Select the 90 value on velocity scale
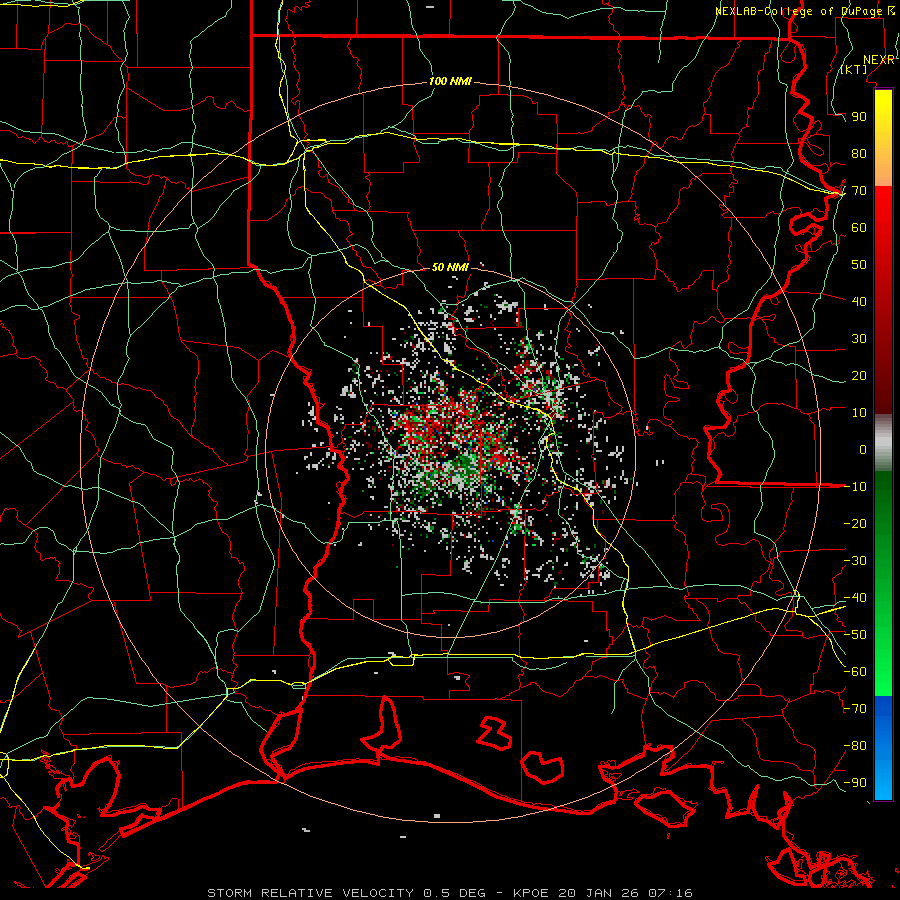900x900 pixels. [x=859, y=117]
